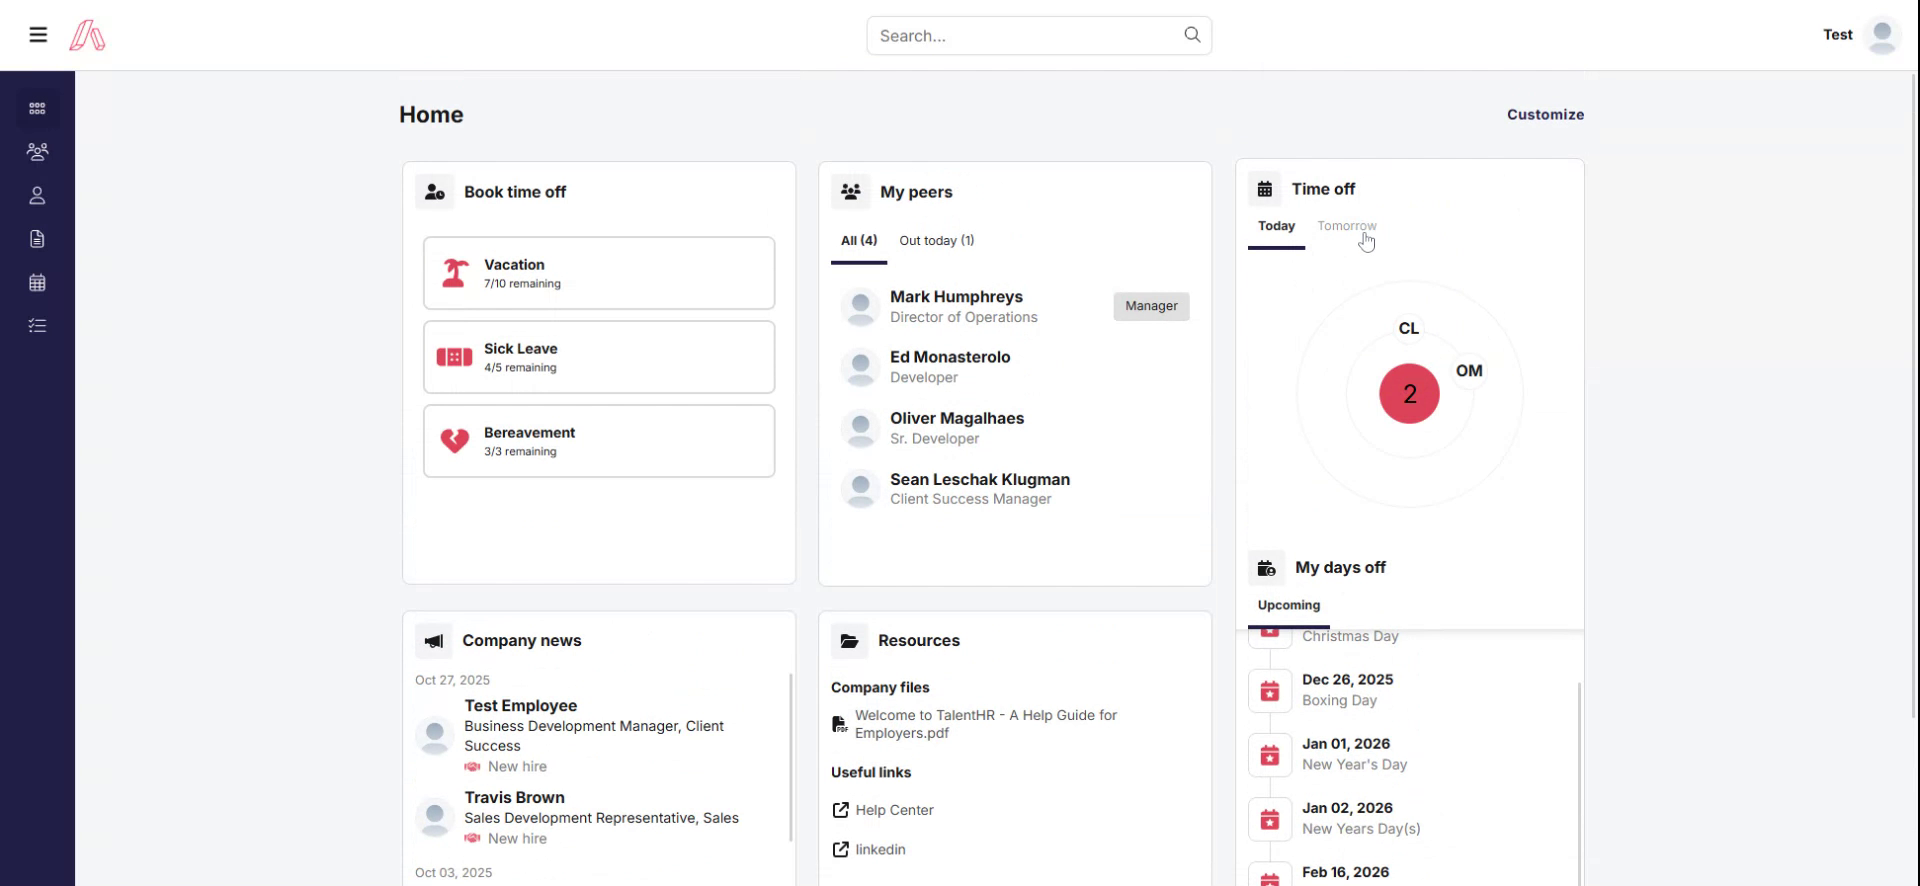Click the OM initials bubble

pos(1469,371)
